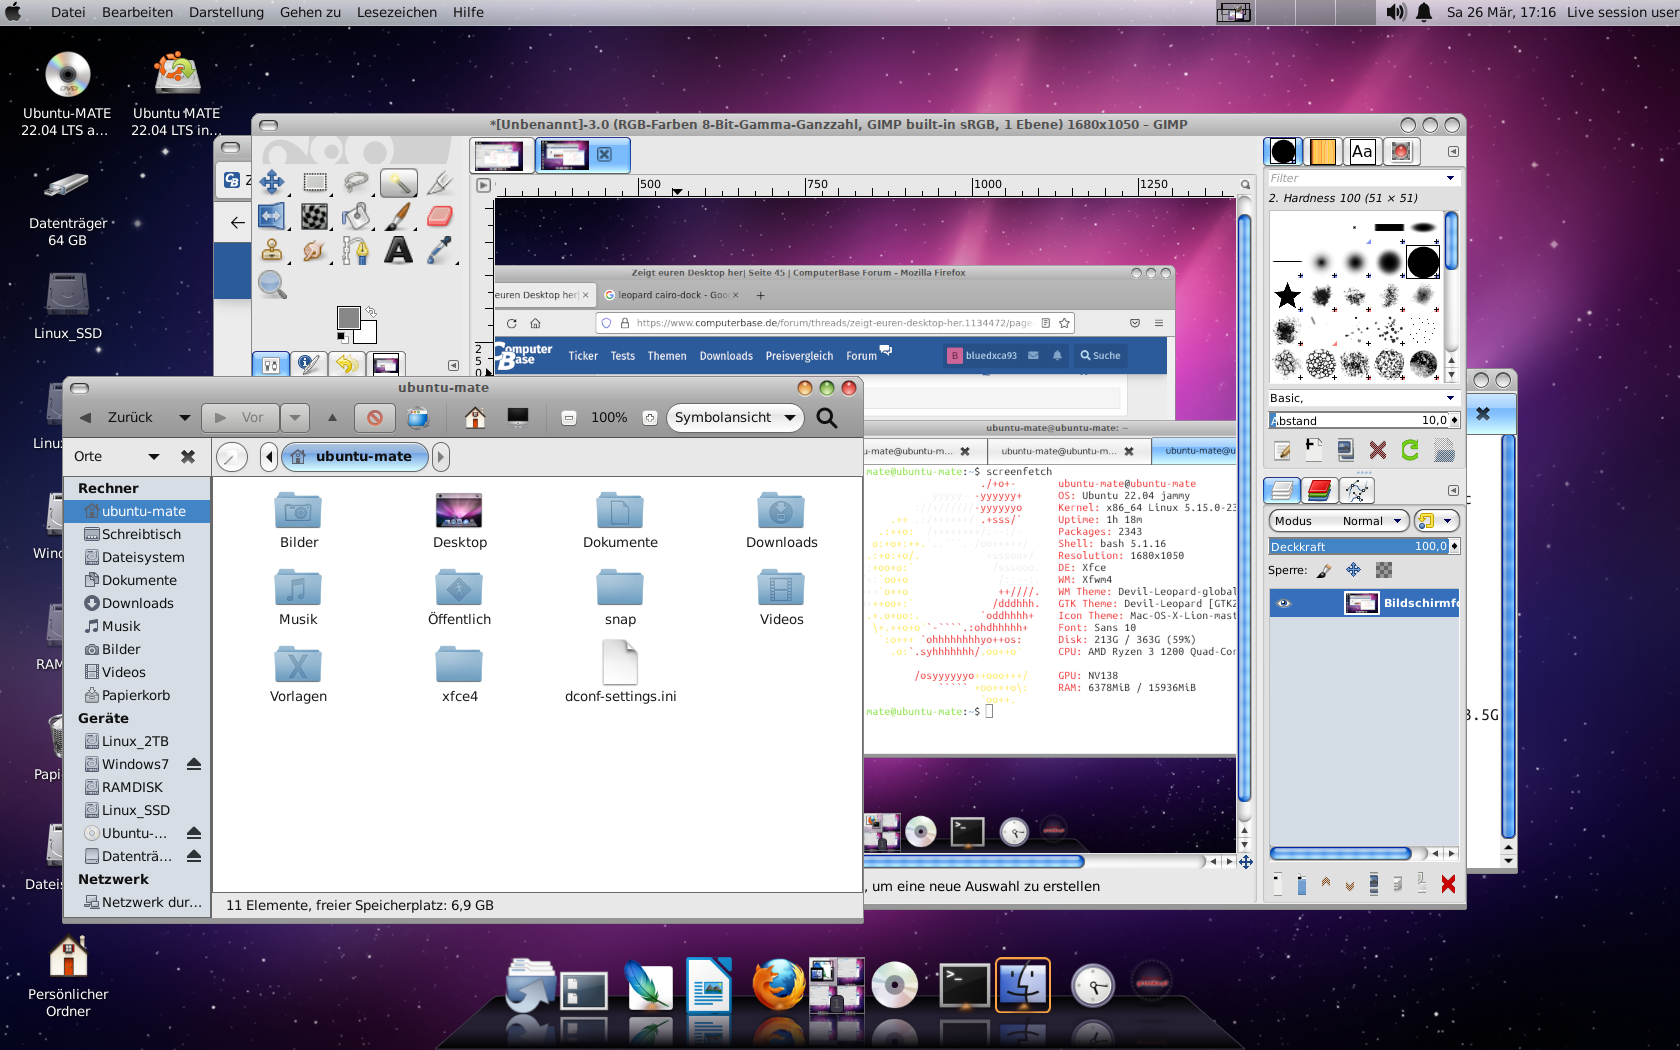Select the Smudge finger tool

[x=315, y=250]
